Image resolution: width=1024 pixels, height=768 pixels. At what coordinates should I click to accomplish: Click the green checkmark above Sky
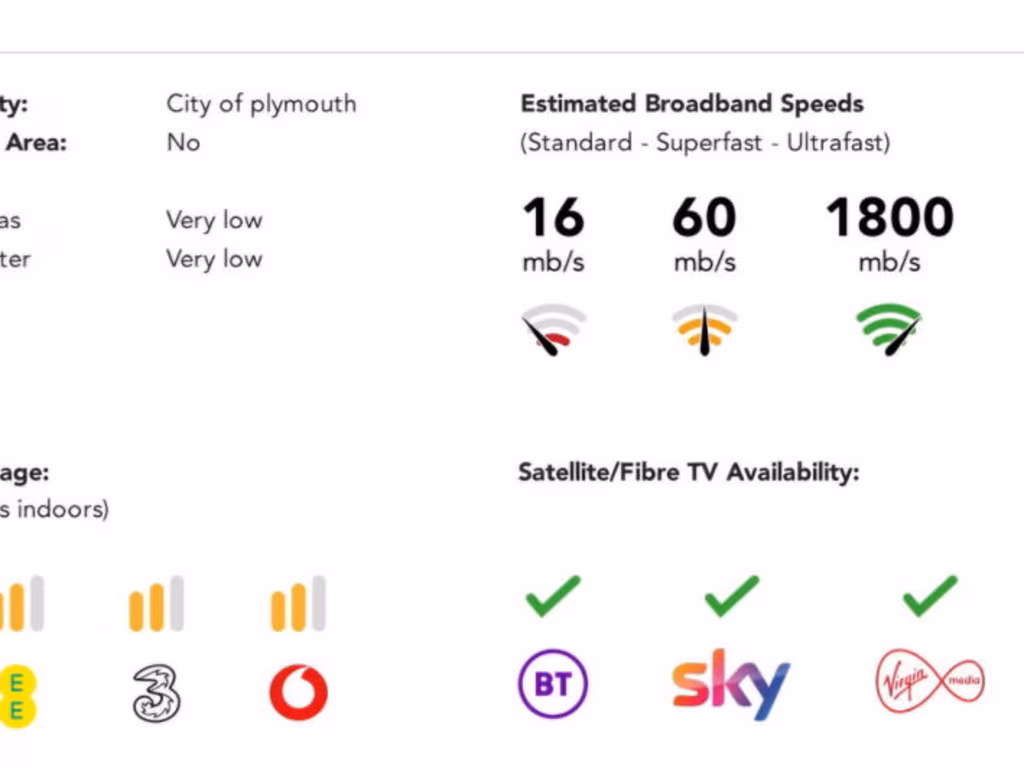[x=731, y=596]
